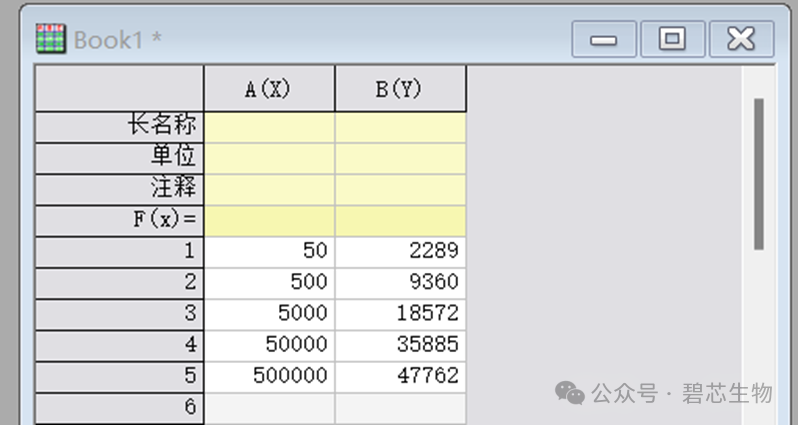The height and width of the screenshot is (425, 798).
Task: Click the F(x)= cell of column B
Action: tap(401, 221)
